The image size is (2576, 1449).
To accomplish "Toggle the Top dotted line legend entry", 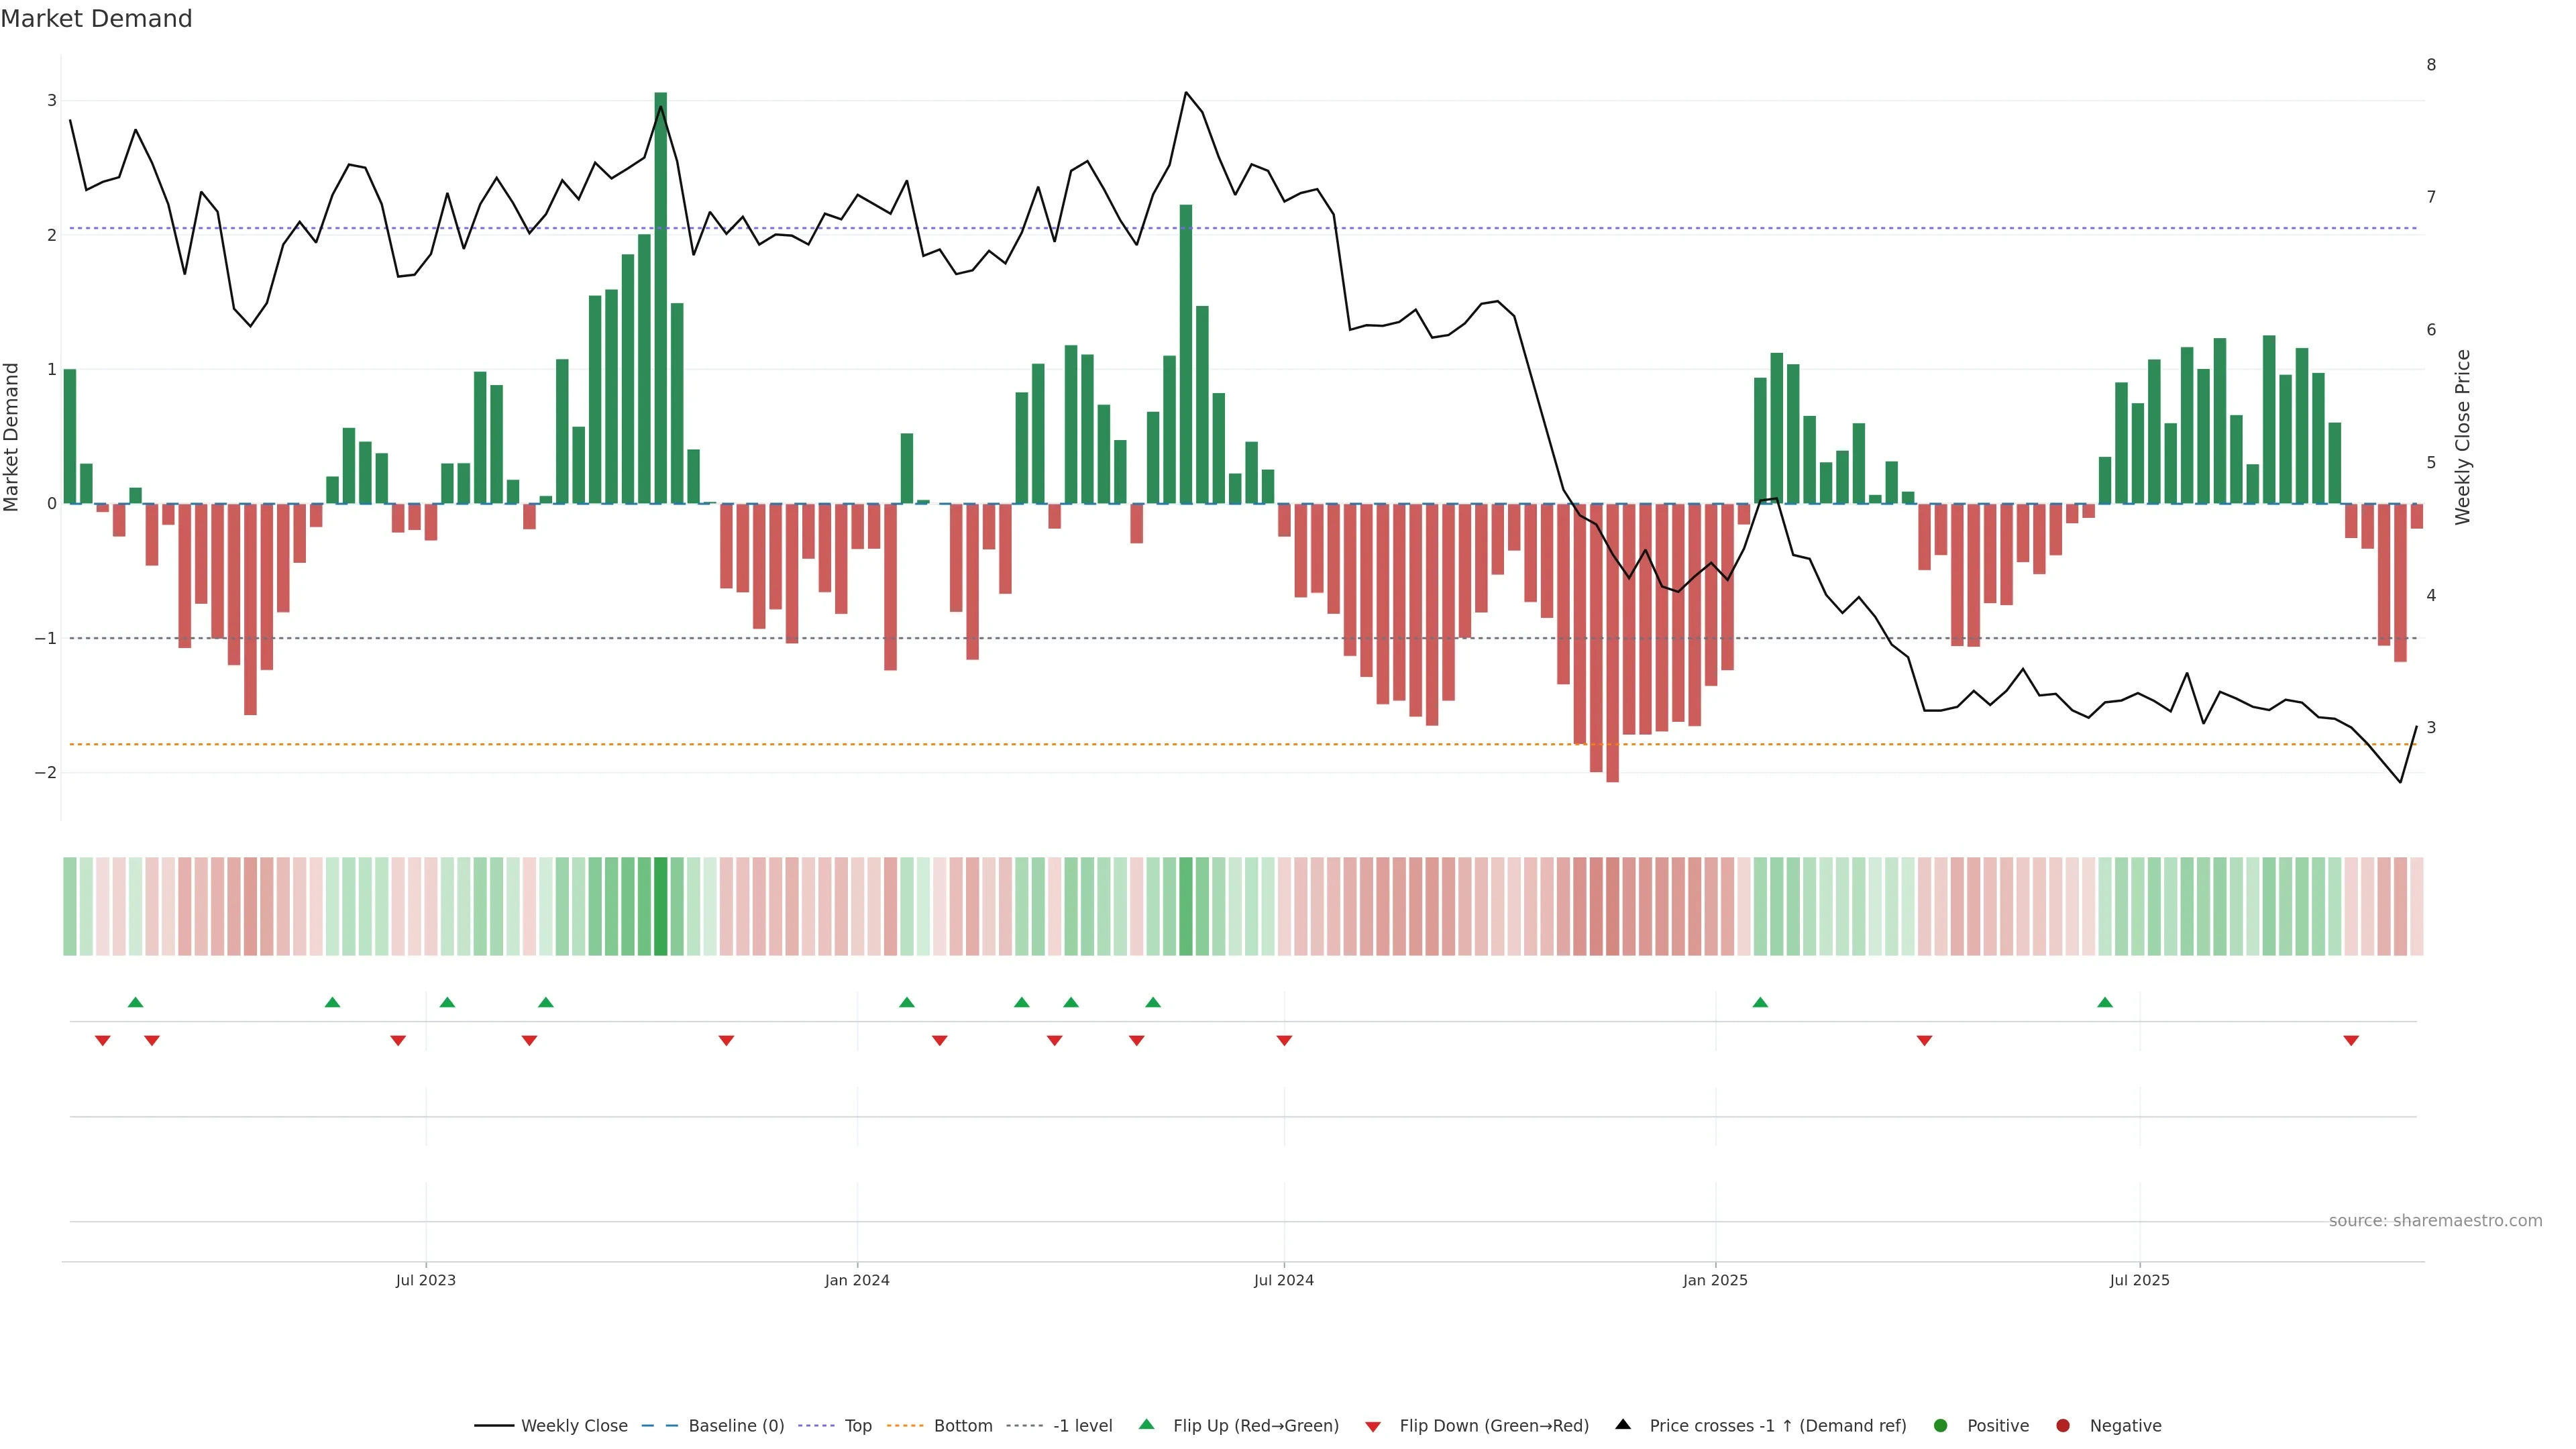I will [x=857, y=1425].
